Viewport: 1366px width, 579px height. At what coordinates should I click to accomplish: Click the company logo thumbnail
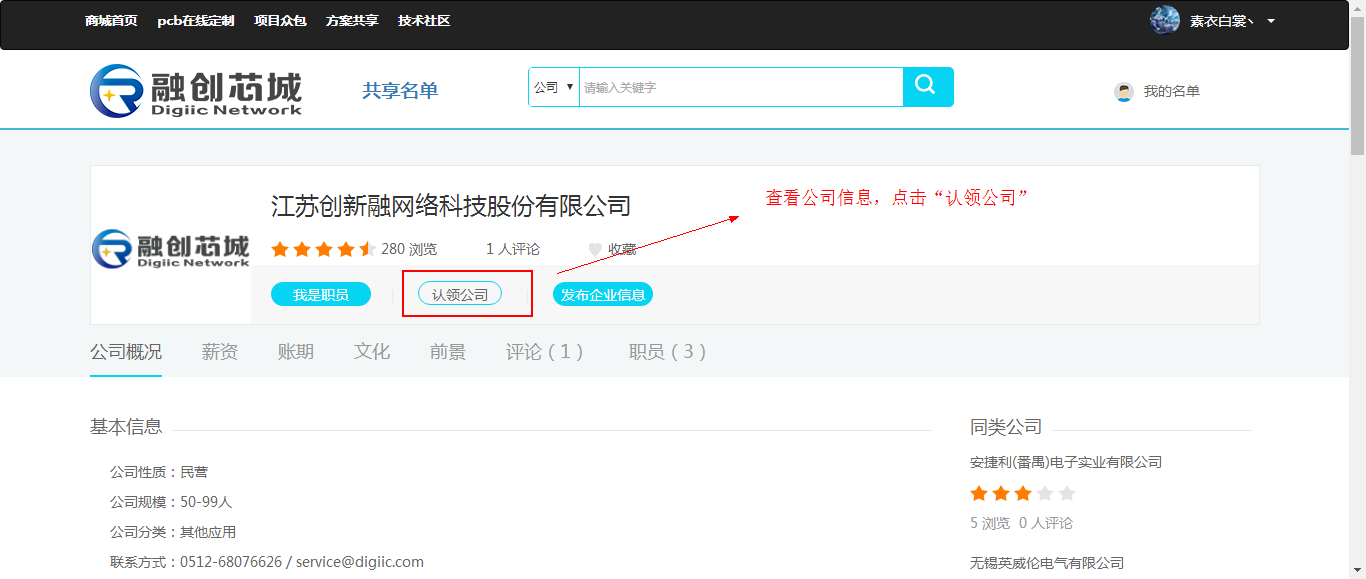point(171,248)
